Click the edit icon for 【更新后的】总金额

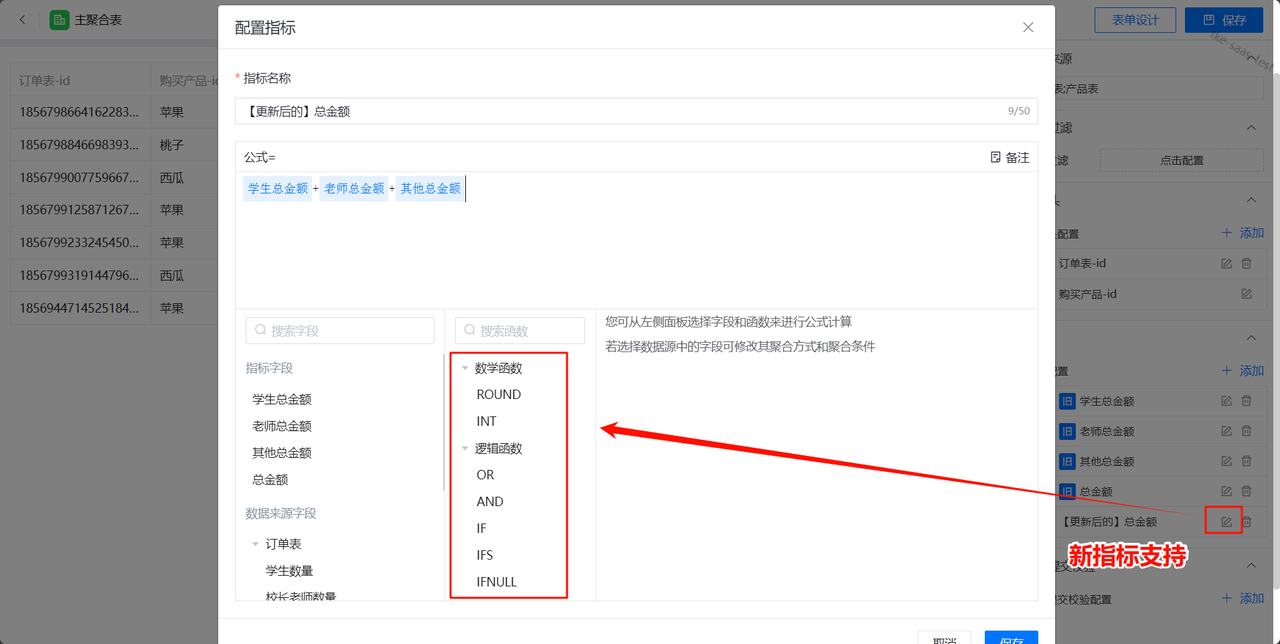[1226, 522]
